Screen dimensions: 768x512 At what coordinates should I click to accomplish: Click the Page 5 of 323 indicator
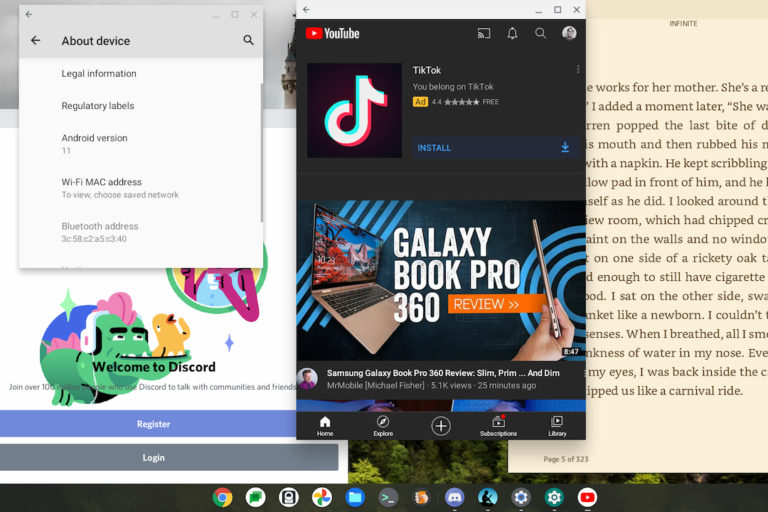coord(566,459)
